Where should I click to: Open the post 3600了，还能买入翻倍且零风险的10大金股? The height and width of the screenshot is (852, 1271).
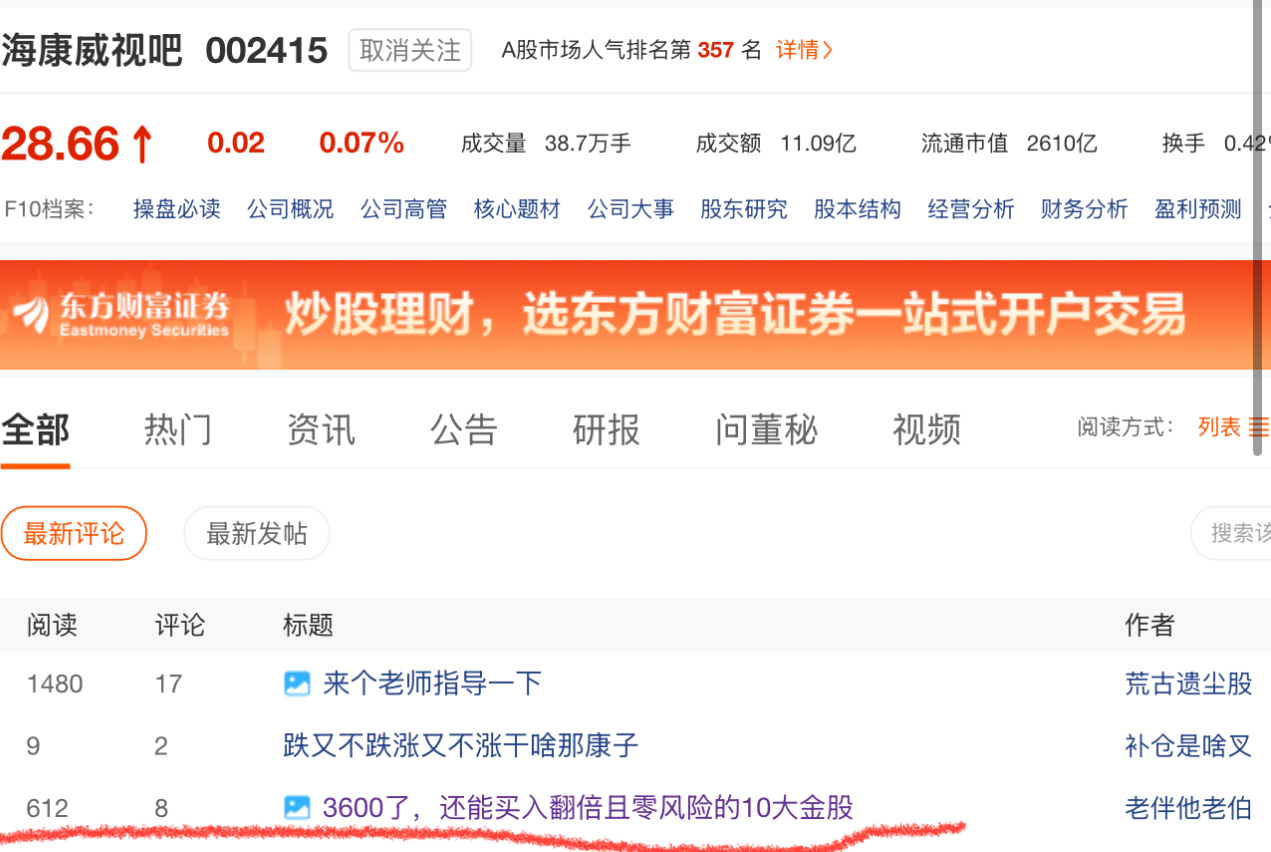pos(588,808)
